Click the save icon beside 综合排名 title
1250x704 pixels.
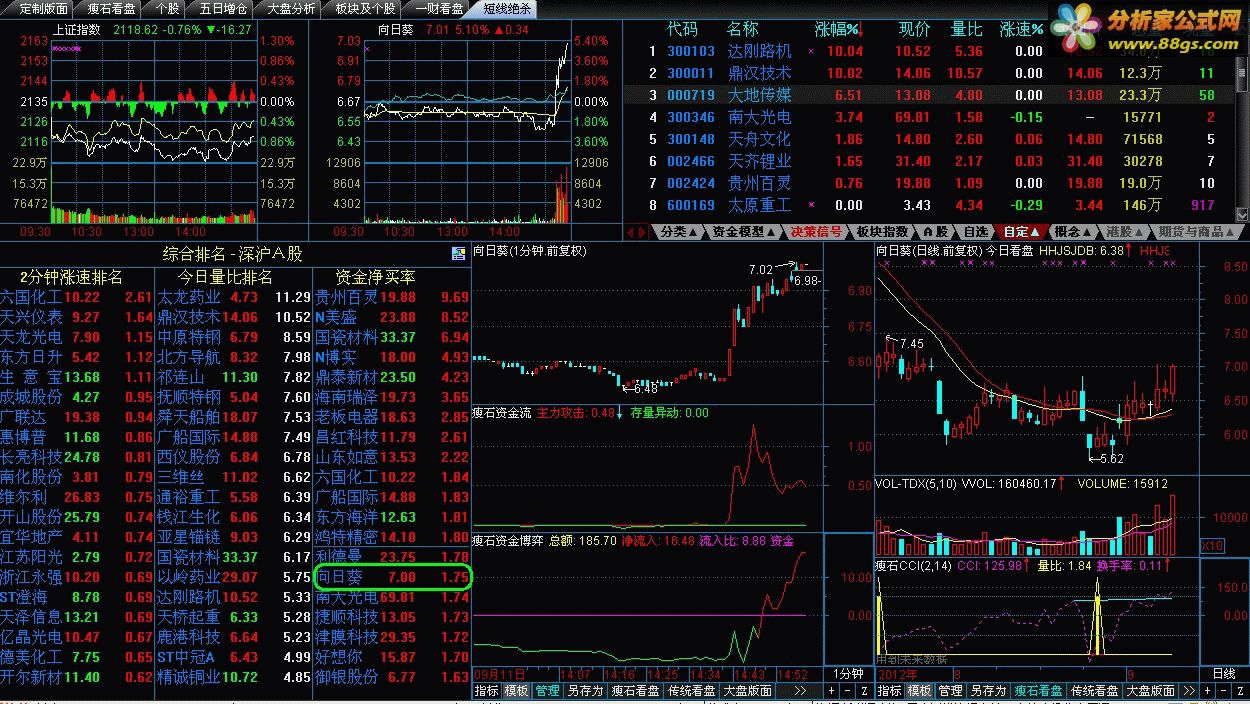pos(458,253)
